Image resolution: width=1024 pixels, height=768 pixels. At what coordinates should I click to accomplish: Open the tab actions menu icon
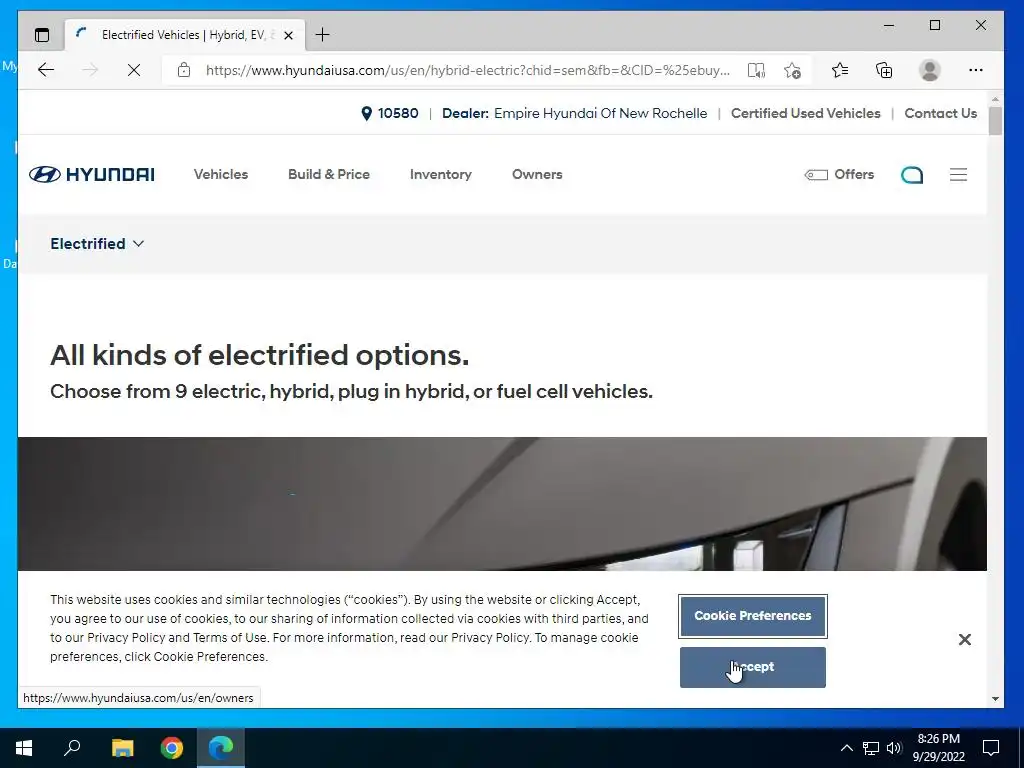[42, 35]
